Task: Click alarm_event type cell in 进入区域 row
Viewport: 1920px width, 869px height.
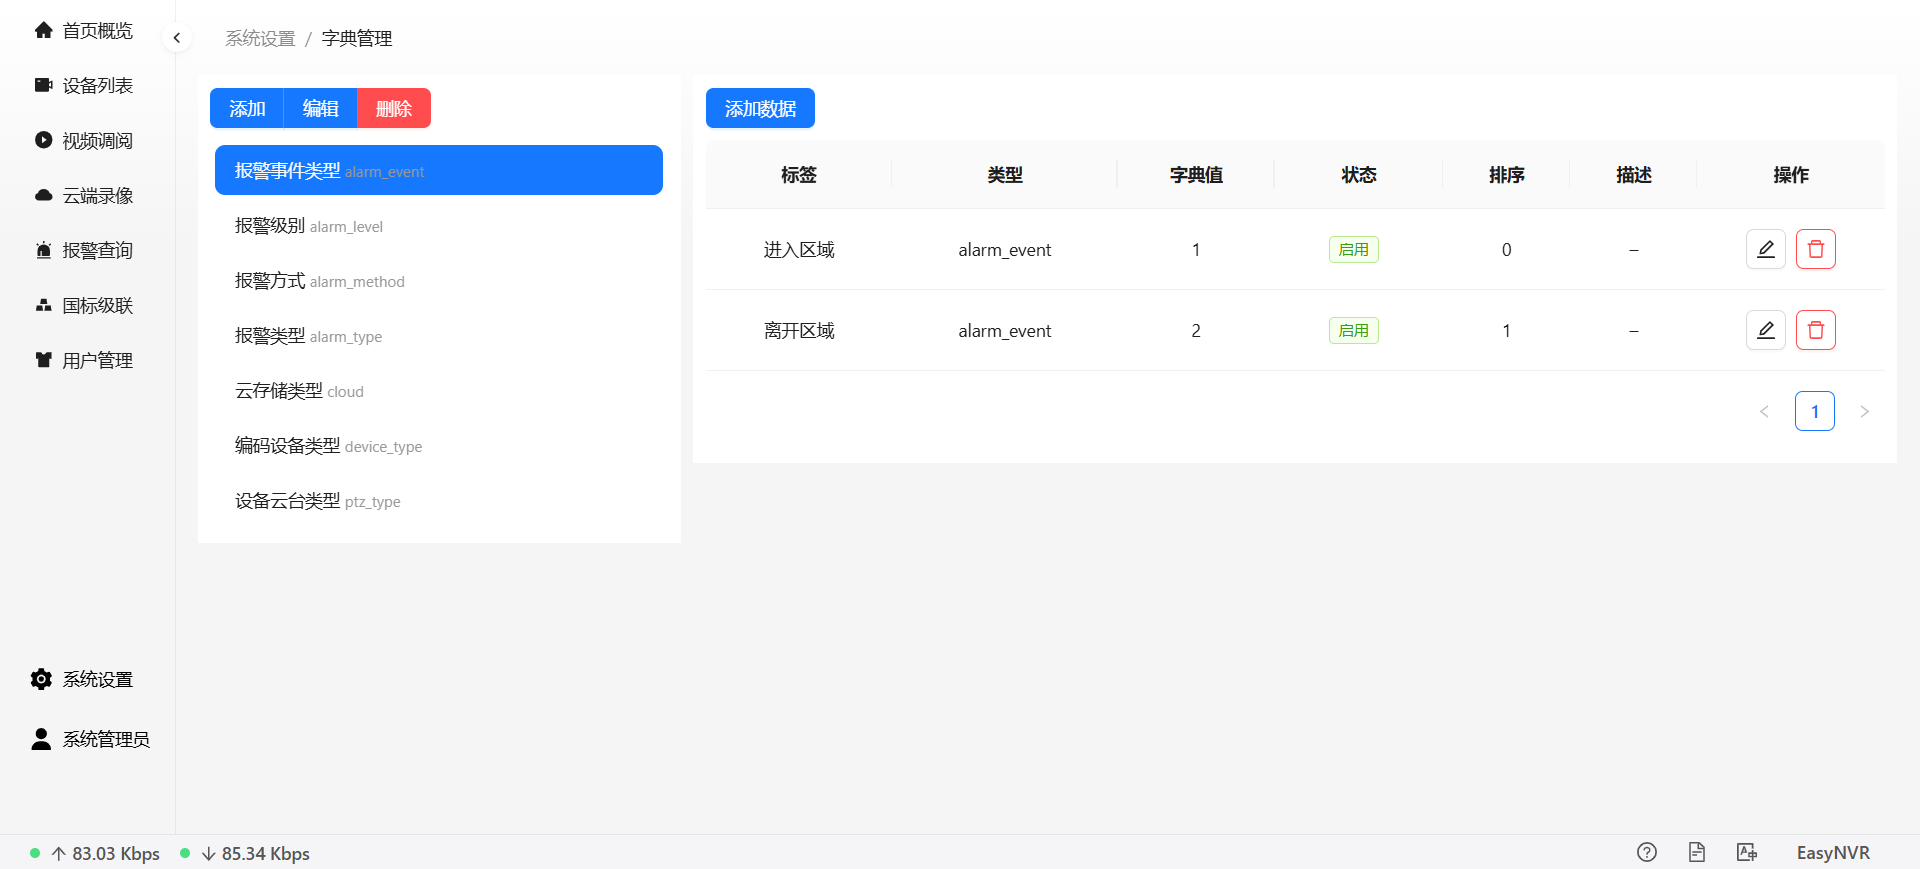Action: point(1005,250)
